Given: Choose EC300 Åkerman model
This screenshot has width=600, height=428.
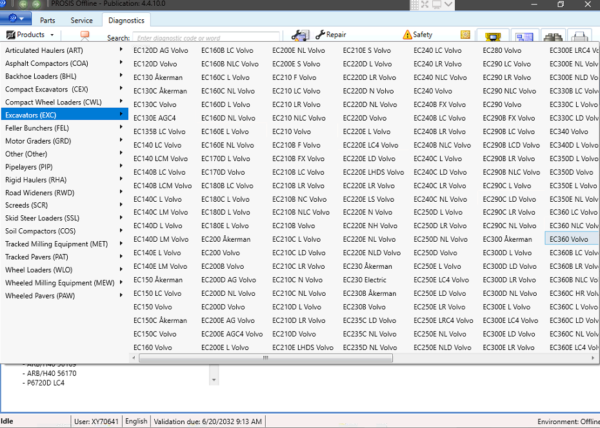Looking at the screenshot, I should tap(507, 239).
